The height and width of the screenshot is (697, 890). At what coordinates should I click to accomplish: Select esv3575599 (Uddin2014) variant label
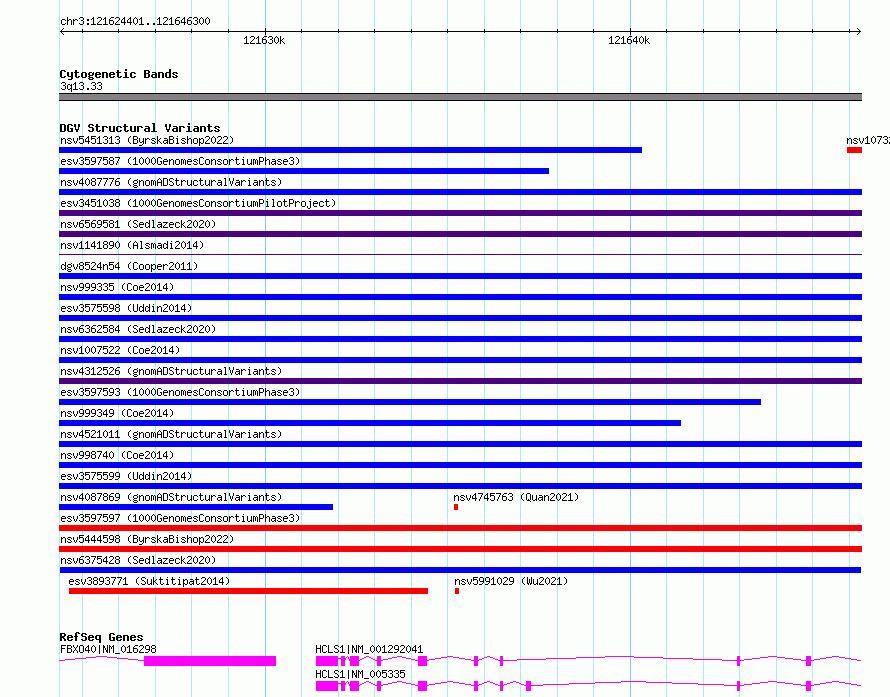pyautogui.click(x=126, y=476)
